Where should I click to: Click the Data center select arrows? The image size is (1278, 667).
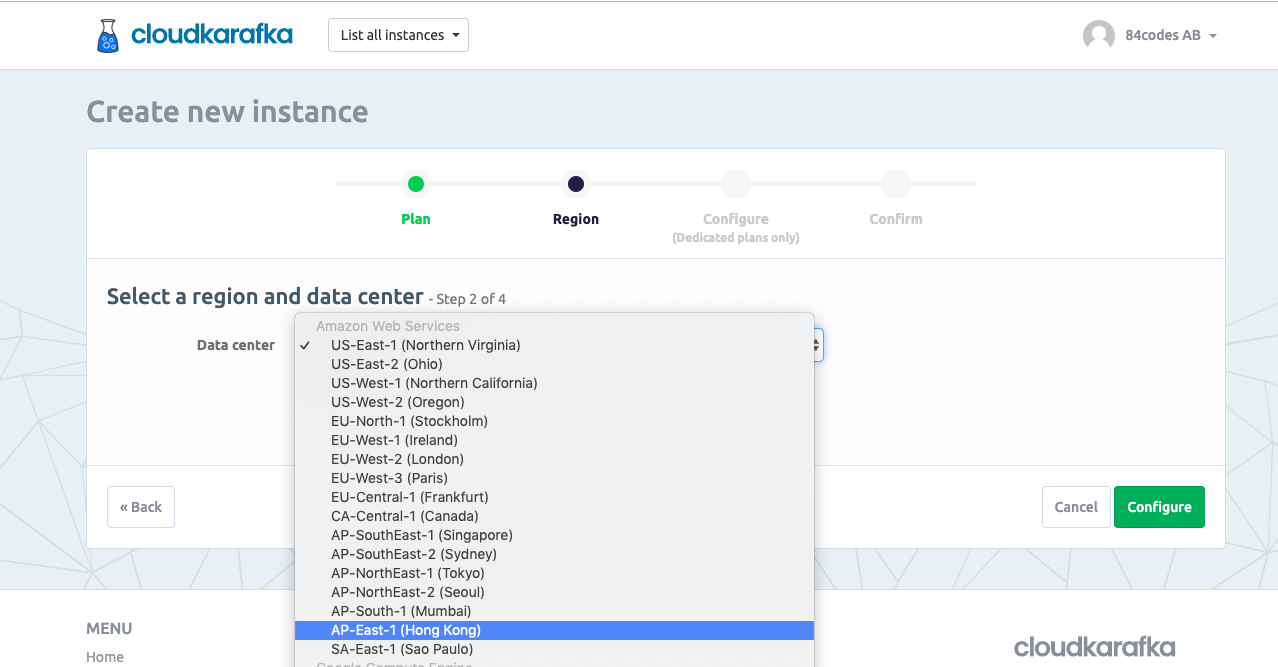pyautogui.click(x=817, y=345)
